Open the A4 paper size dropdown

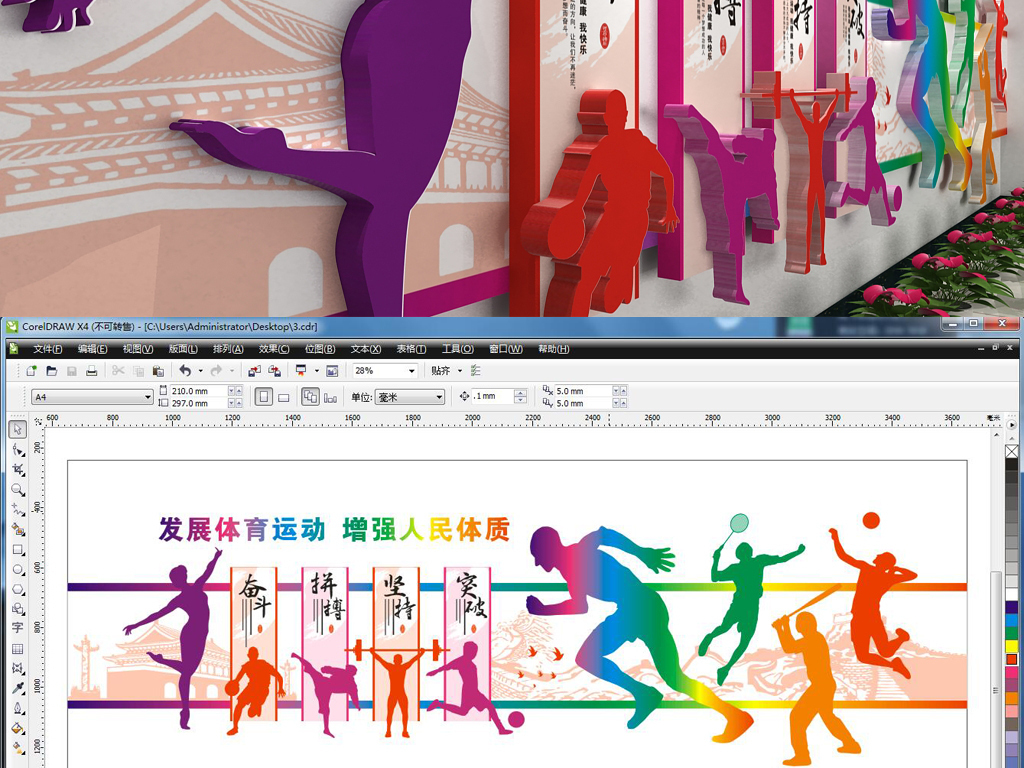(147, 397)
